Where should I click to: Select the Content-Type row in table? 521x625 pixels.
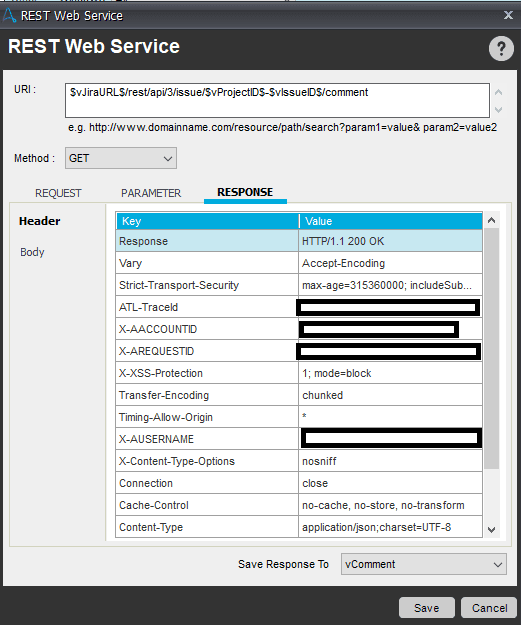299,527
